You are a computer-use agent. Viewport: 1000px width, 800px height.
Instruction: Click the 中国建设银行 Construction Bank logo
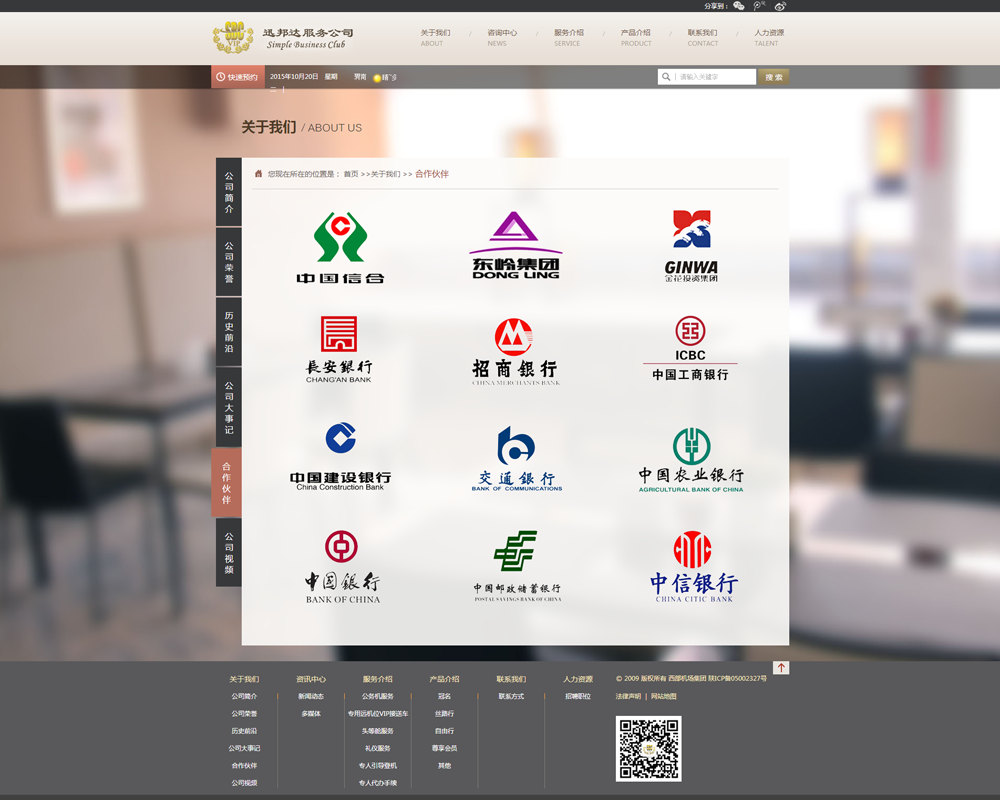[x=341, y=457]
